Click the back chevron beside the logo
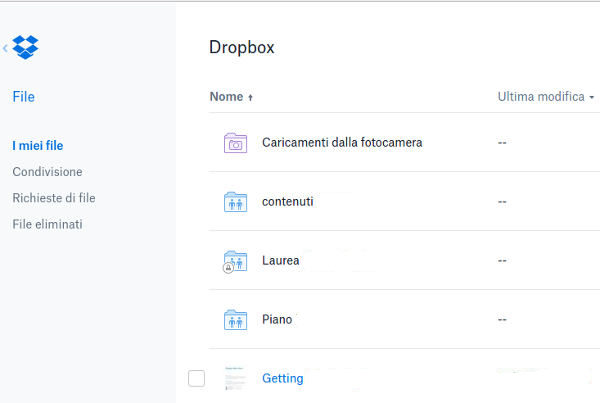The image size is (600, 403). 5,48
